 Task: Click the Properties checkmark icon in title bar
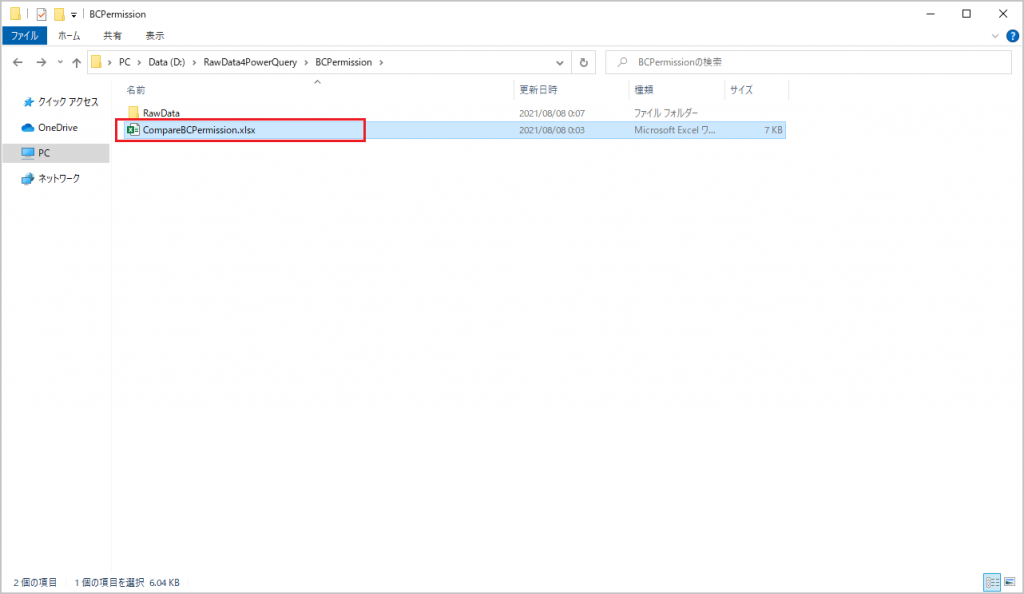[41, 15]
